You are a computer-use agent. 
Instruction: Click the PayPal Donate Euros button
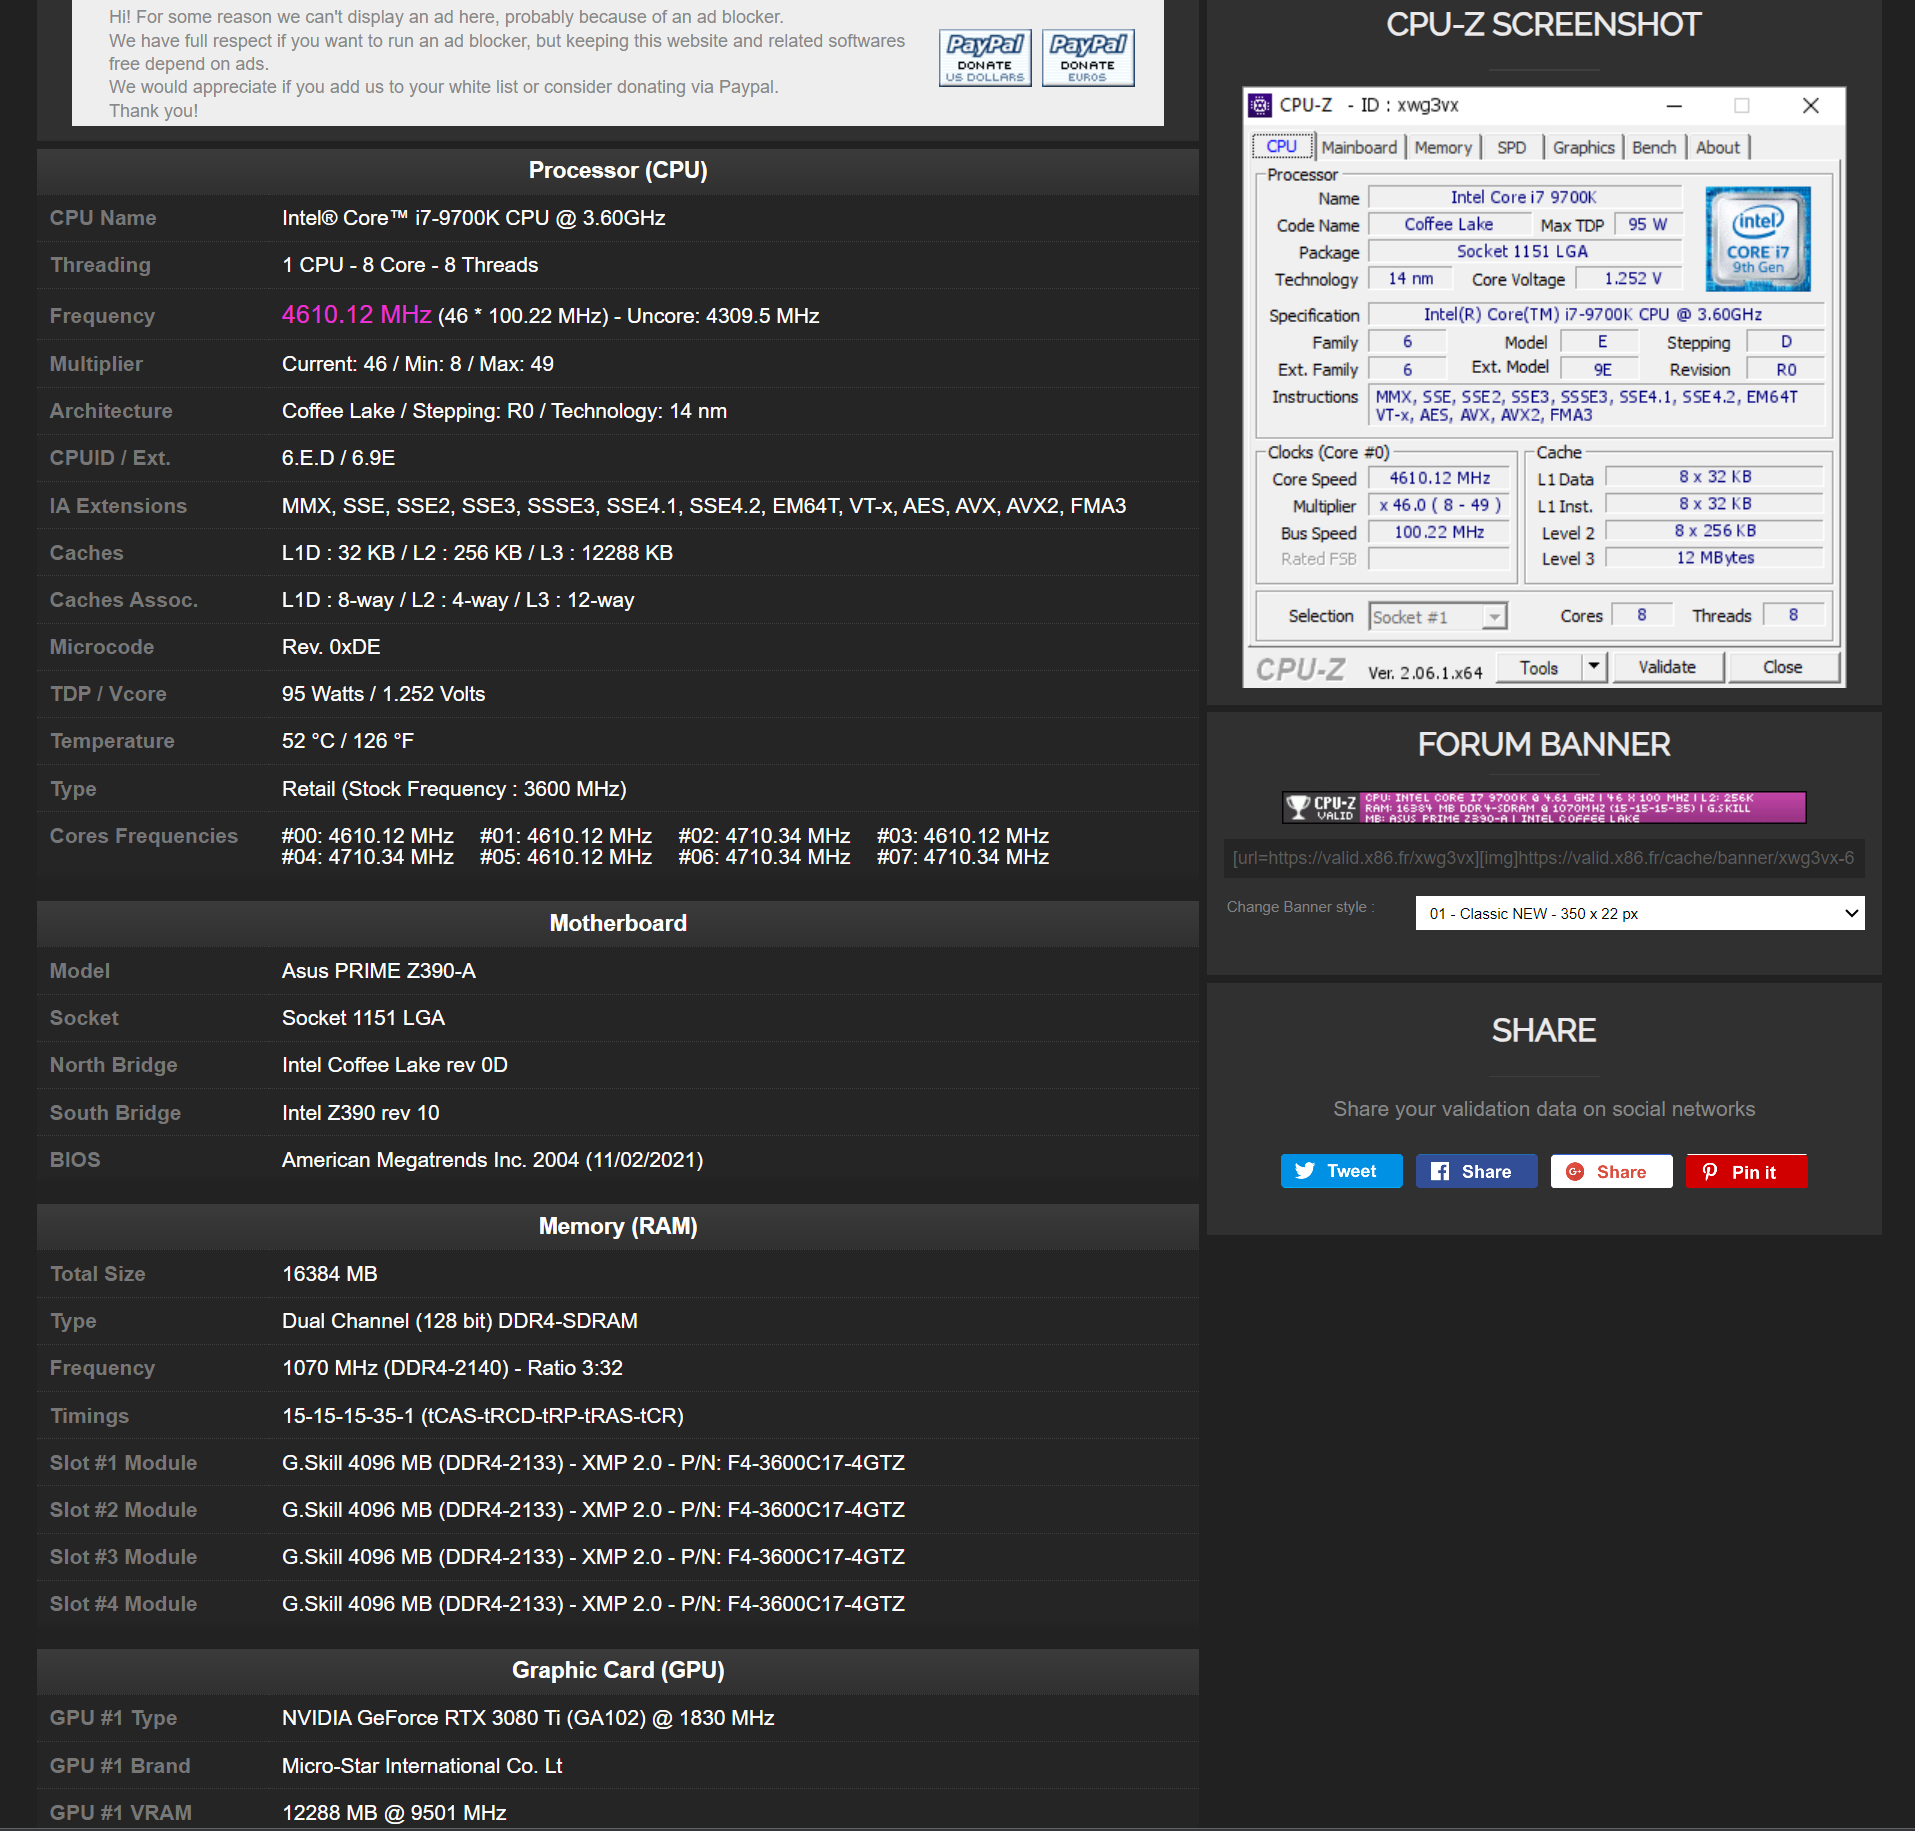click(1088, 58)
